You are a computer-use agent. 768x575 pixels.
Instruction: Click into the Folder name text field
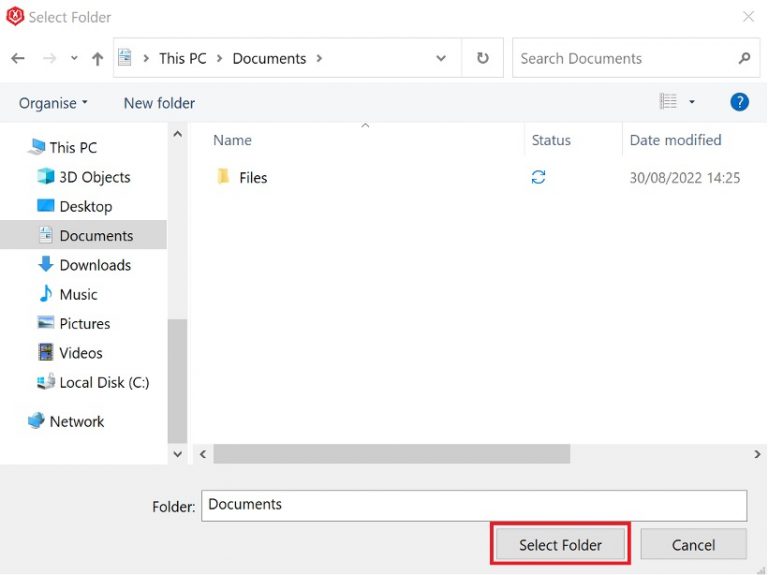pos(473,505)
